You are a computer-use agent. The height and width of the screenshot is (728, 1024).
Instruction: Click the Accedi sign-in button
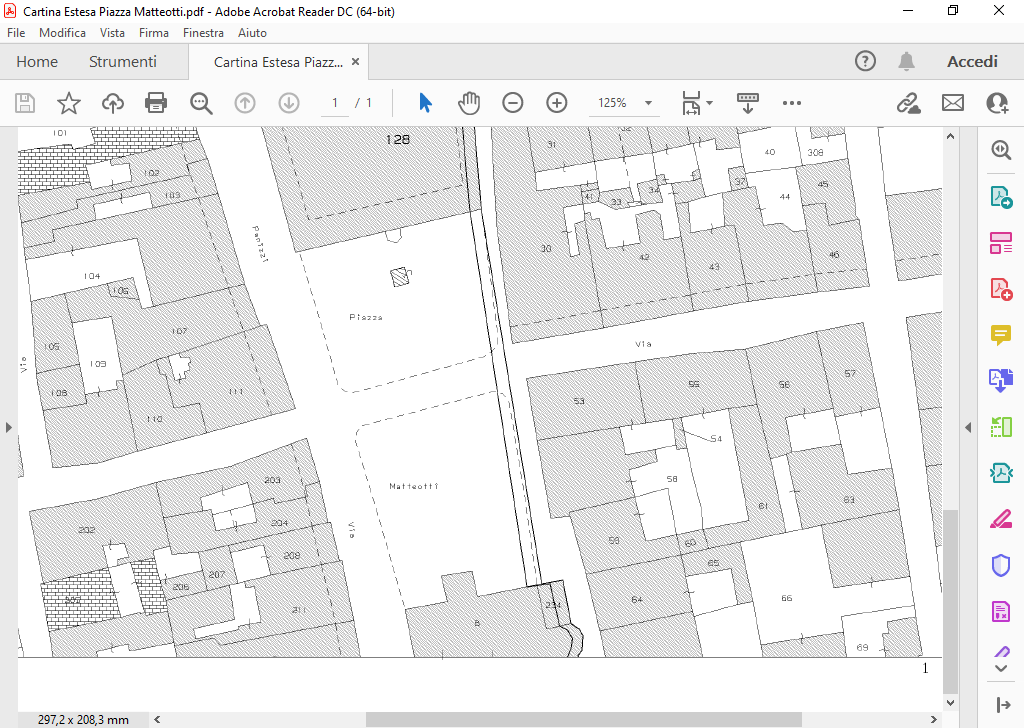(972, 62)
